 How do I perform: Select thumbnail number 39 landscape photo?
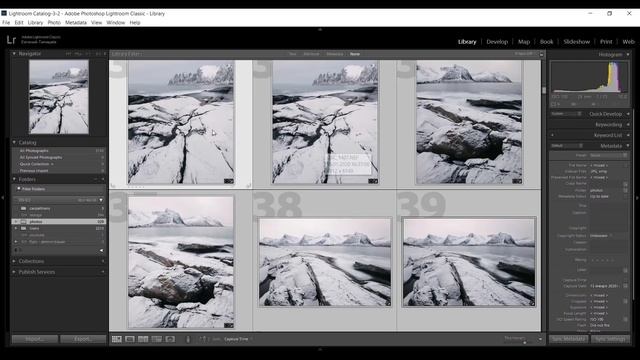(469, 262)
